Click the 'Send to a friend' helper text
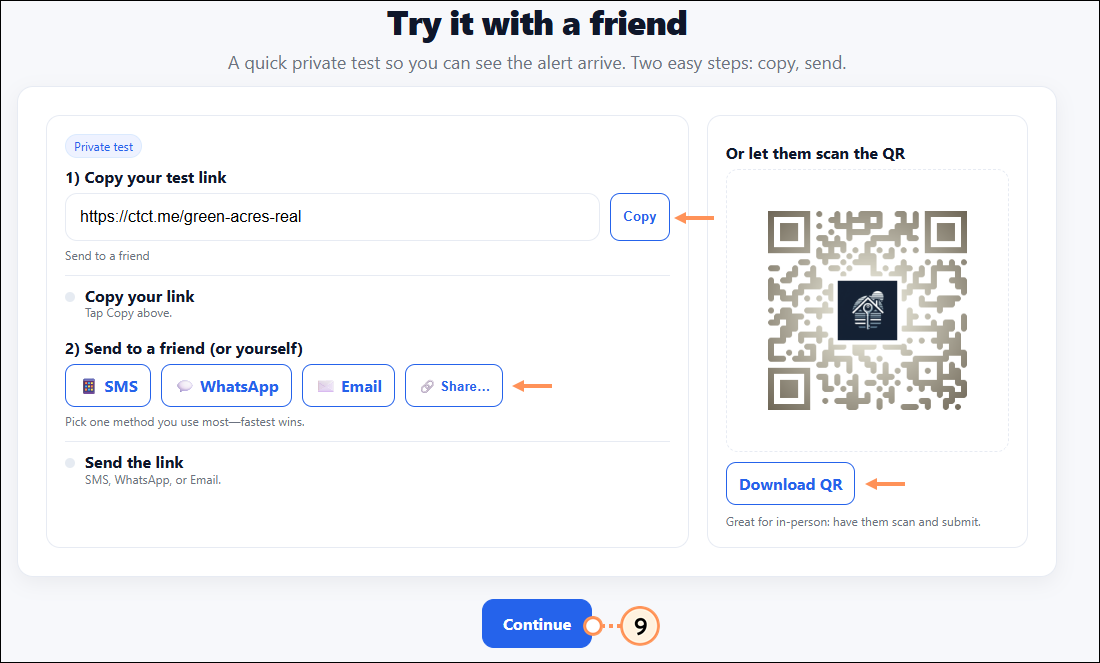The image size is (1100, 663). pyautogui.click(x=107, y=256)
